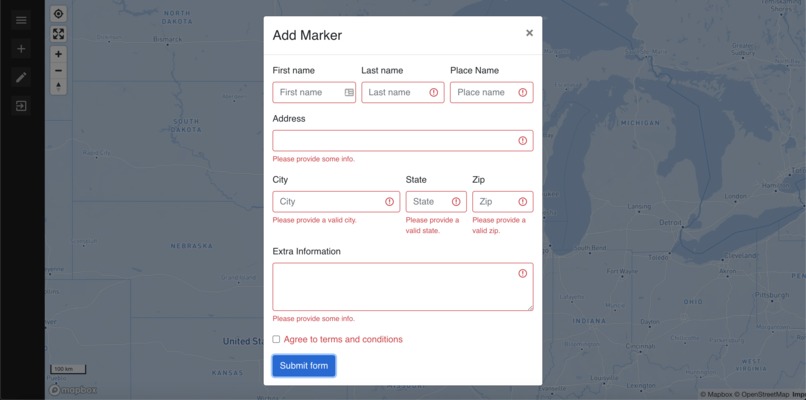Click the geolocate crosshair map control

click(x=59, y=14)
